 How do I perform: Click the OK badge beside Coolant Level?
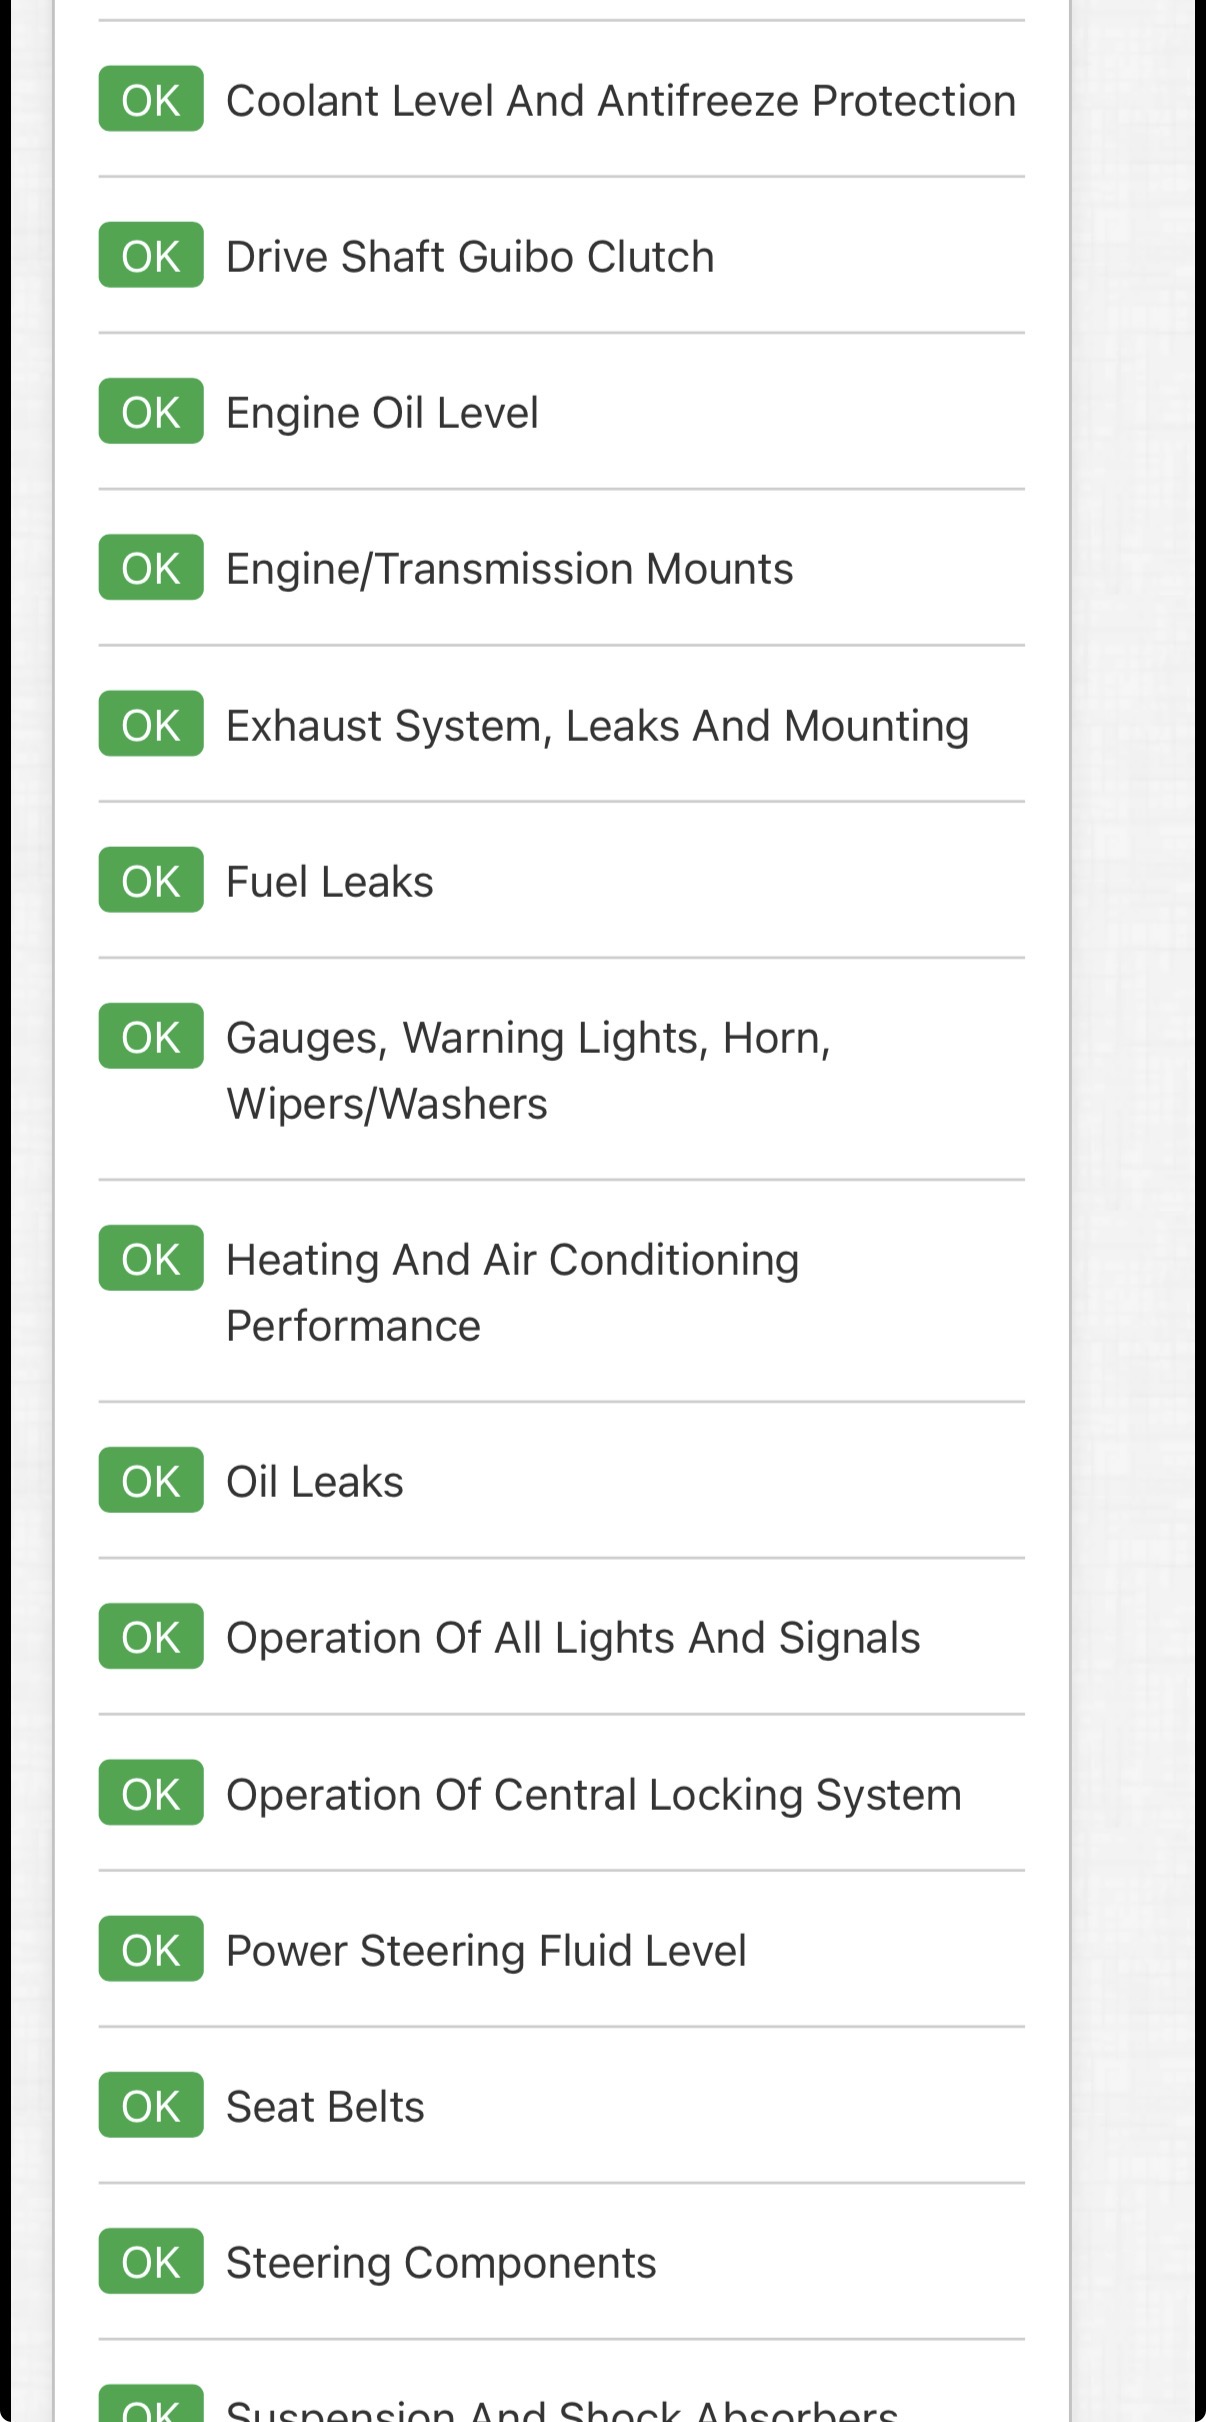[151, 100]
